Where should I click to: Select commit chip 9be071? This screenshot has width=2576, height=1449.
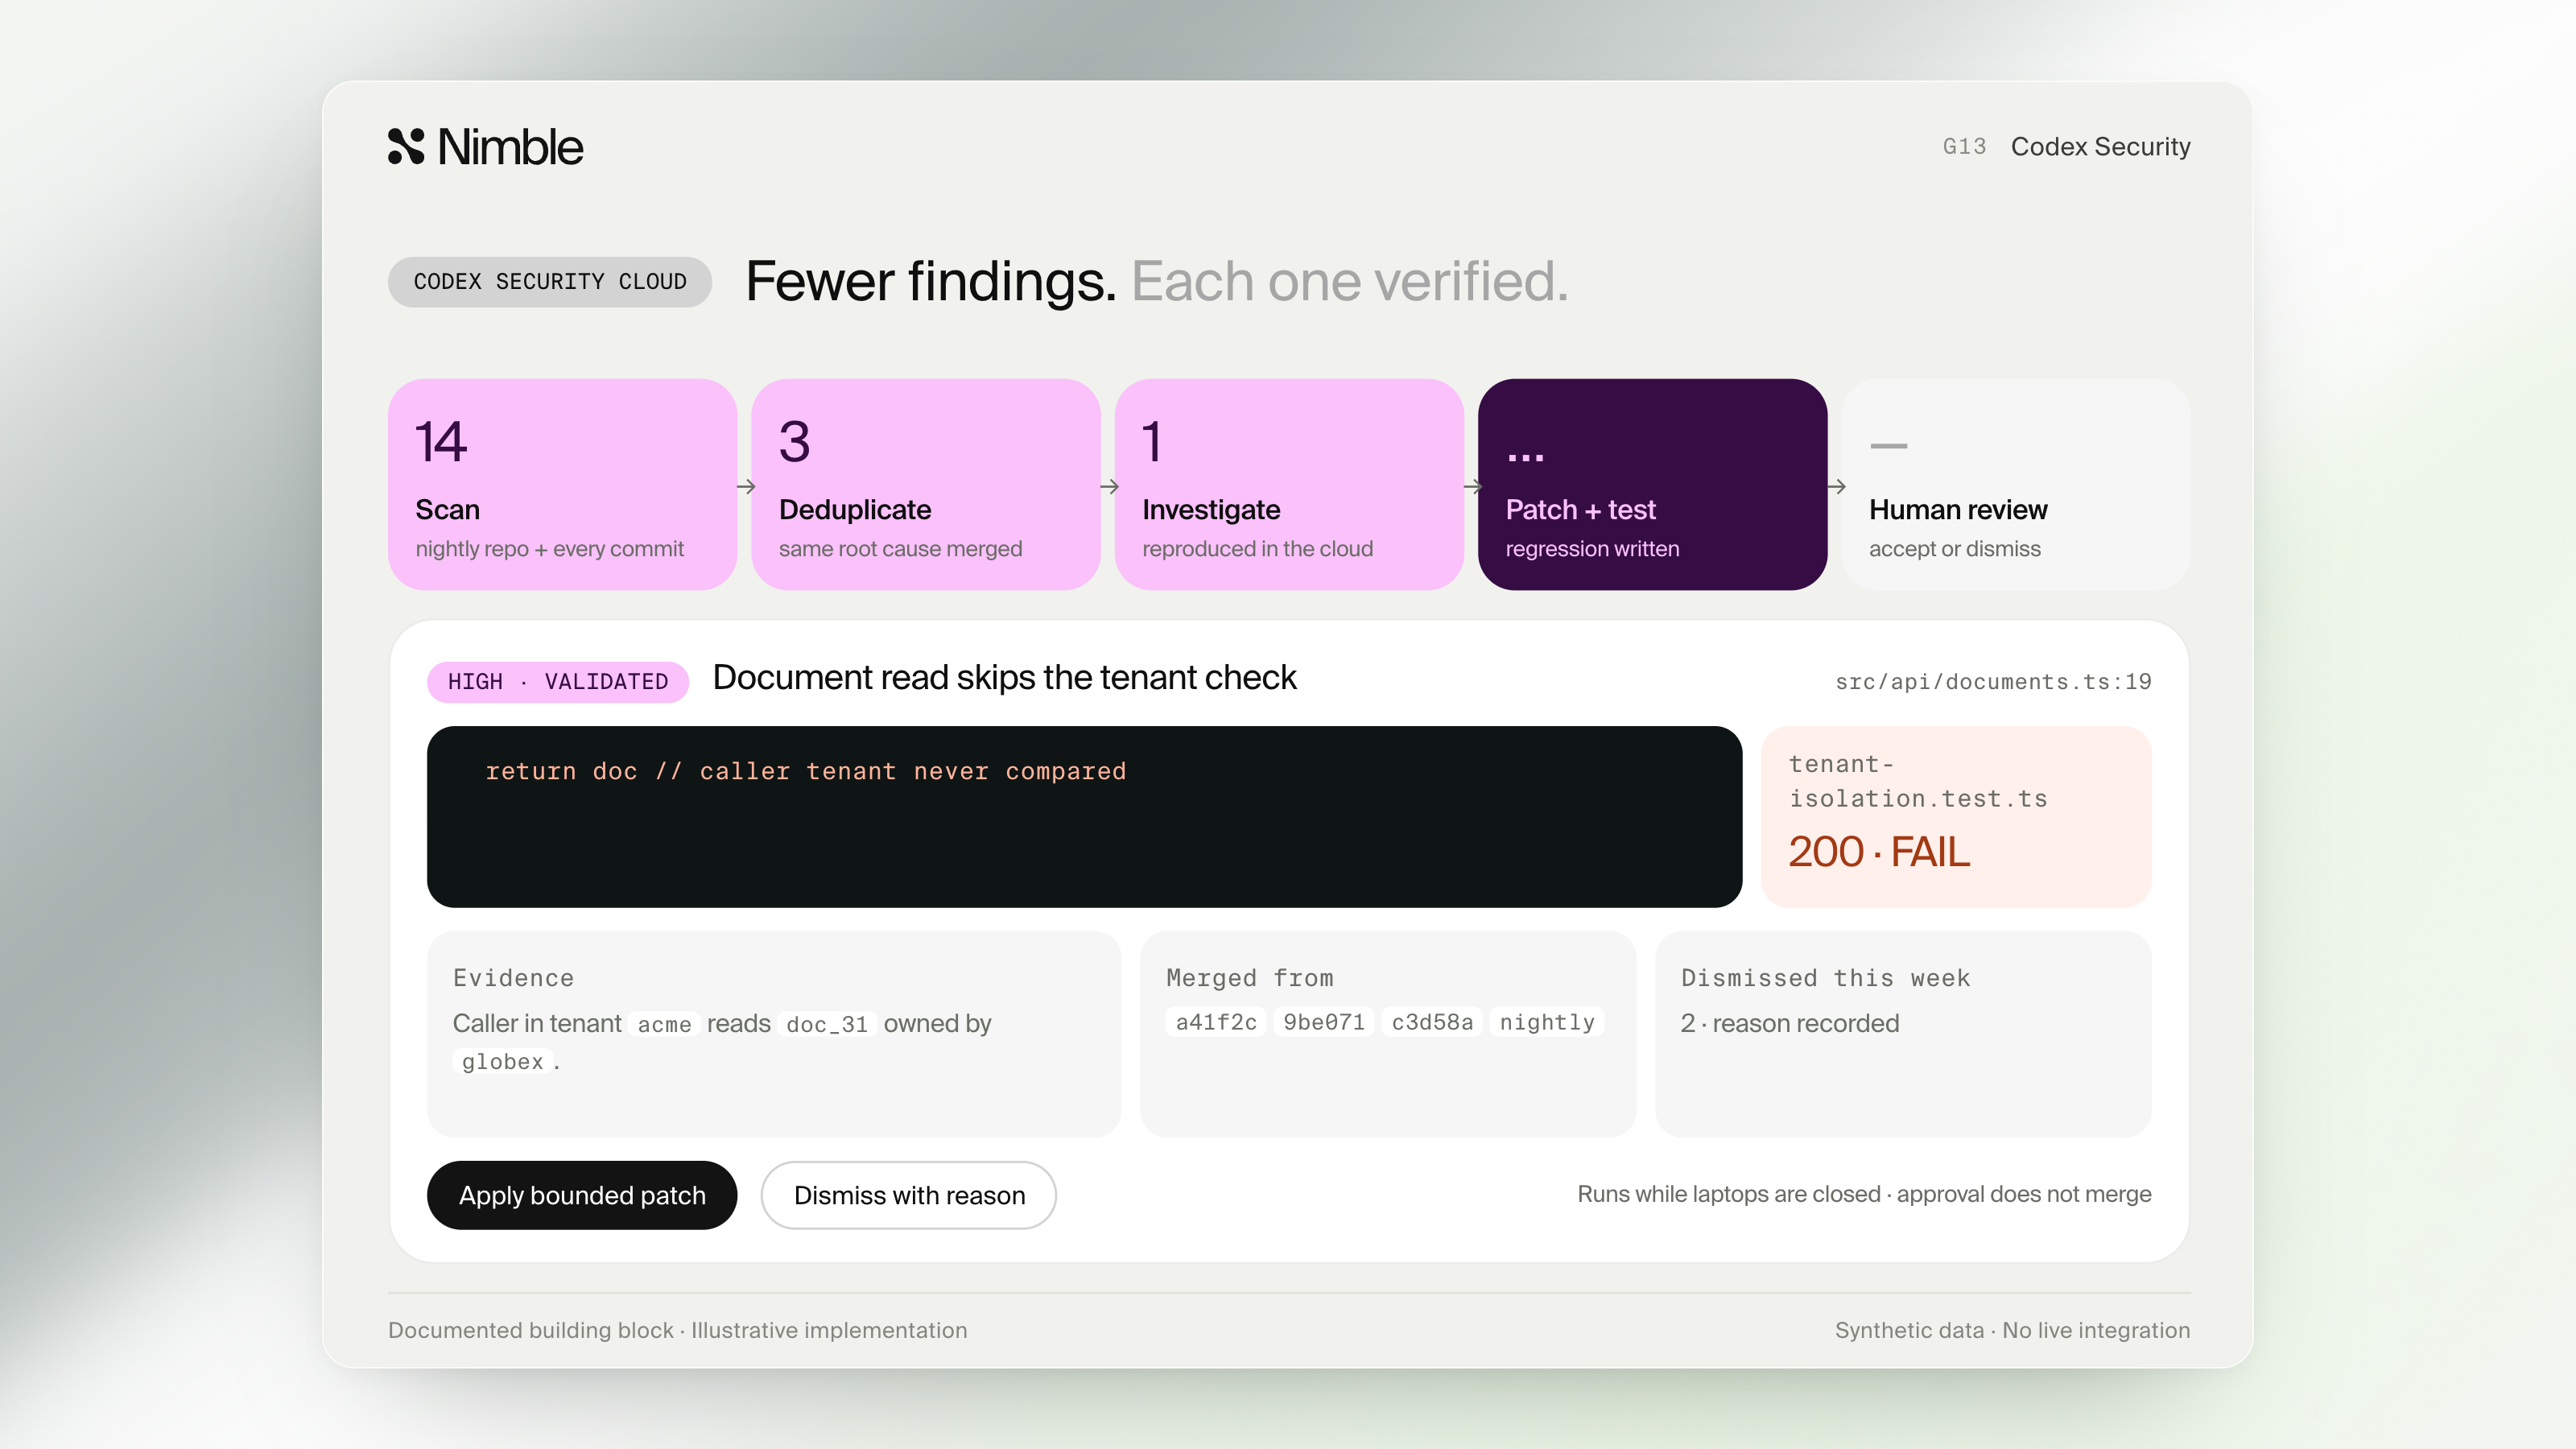(1324, 1022)
